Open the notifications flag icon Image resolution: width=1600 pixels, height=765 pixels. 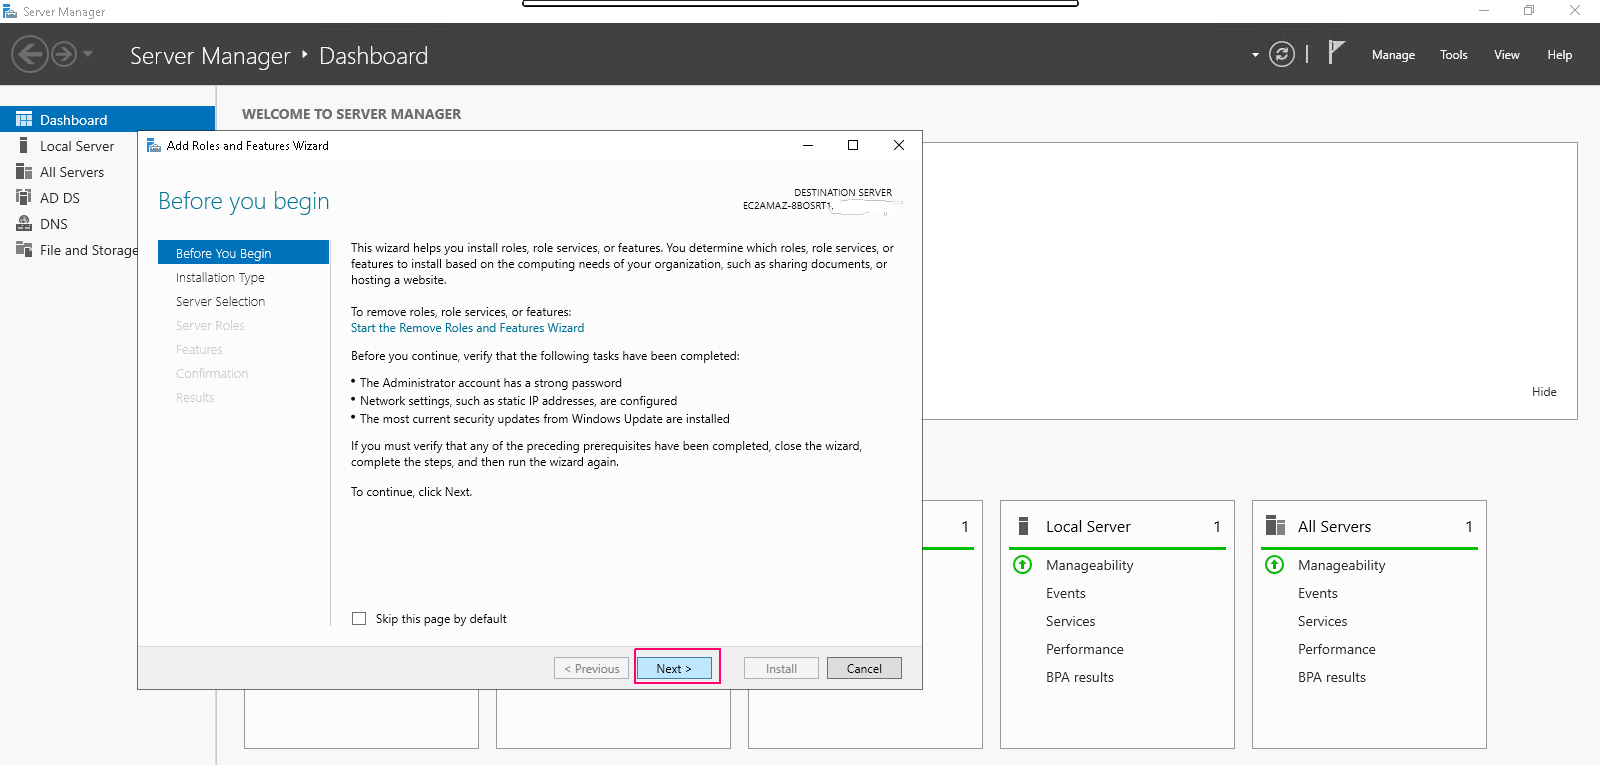point(1336,52)
